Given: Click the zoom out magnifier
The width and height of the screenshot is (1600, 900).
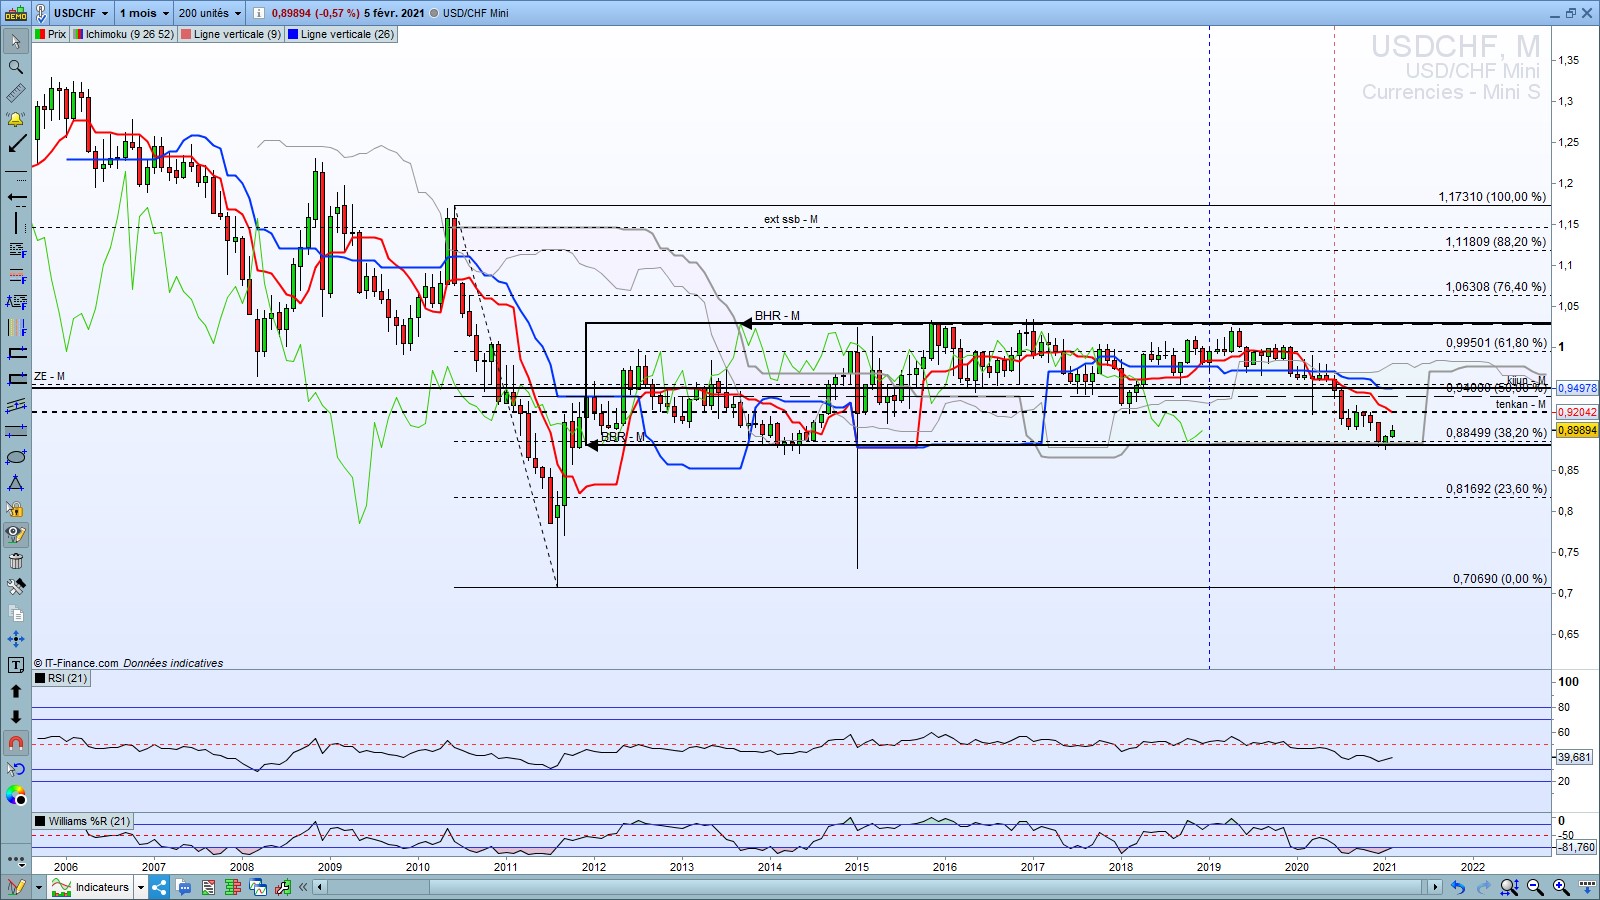Looking at the screenshot, I should tap(1535, 887).
